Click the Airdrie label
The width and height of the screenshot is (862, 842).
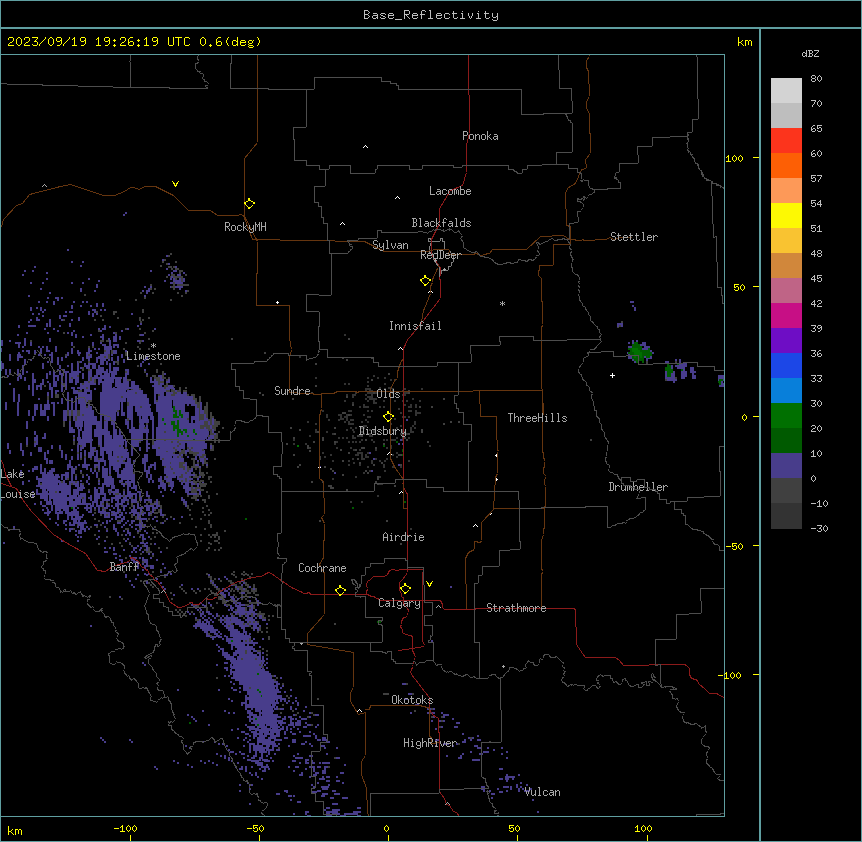point(403,537)
